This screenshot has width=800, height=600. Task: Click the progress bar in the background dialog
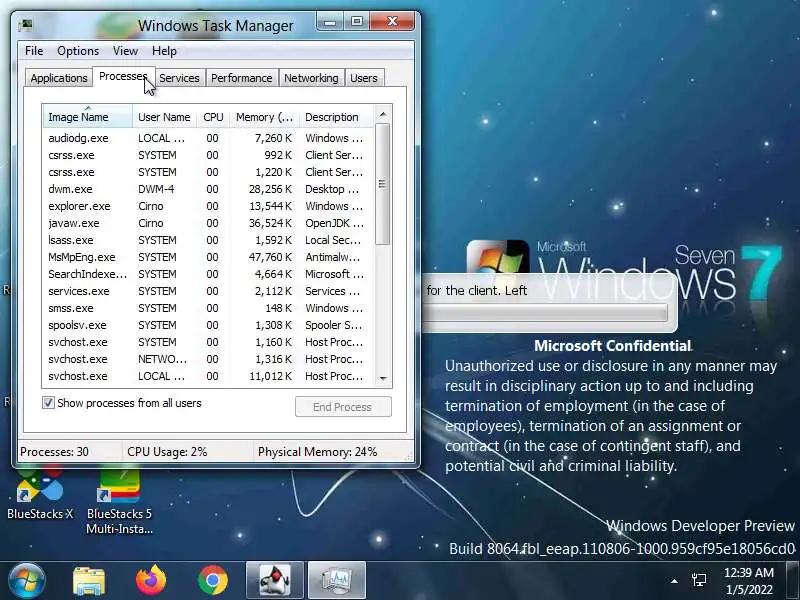545,312
